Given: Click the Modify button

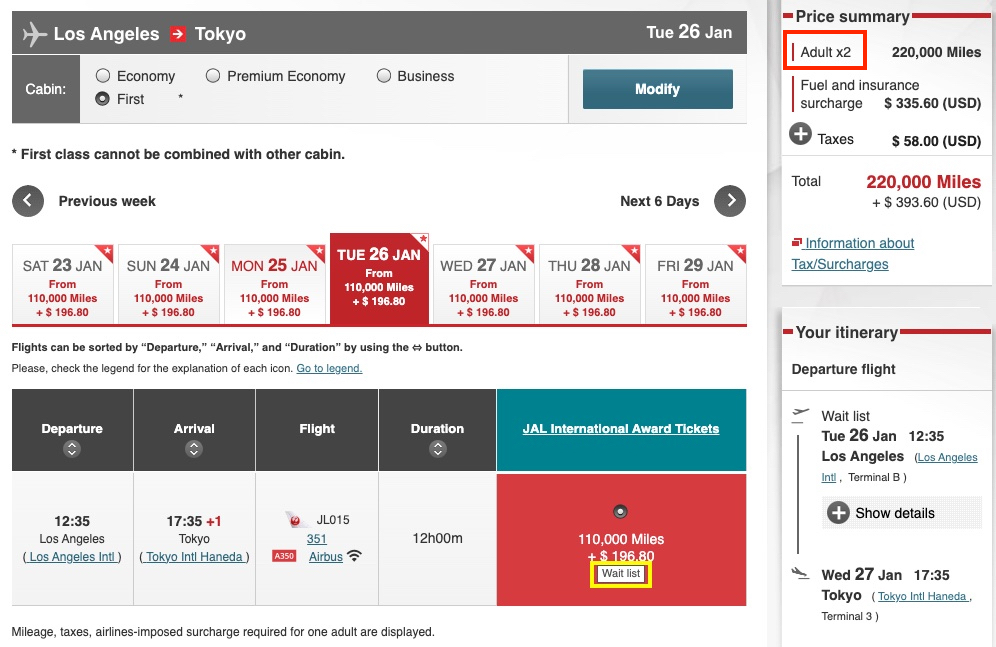Looking at the screenshot, I should pos(657,89).
